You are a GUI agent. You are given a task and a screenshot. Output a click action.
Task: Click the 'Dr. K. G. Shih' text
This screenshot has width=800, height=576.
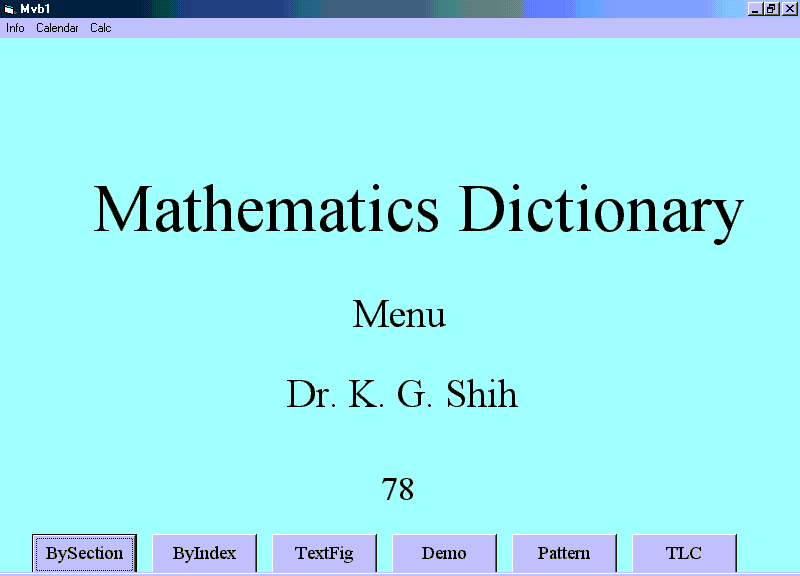click(402, 394)
